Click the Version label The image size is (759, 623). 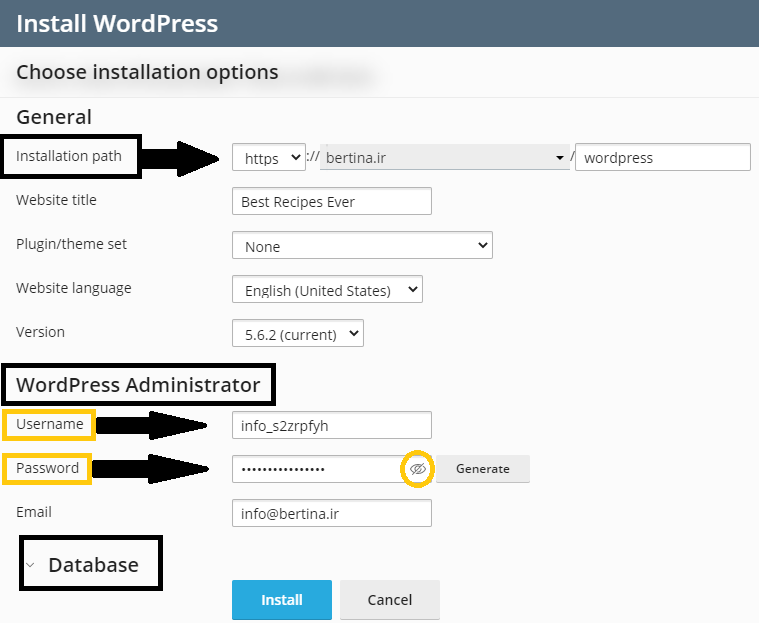pos(40,332)
